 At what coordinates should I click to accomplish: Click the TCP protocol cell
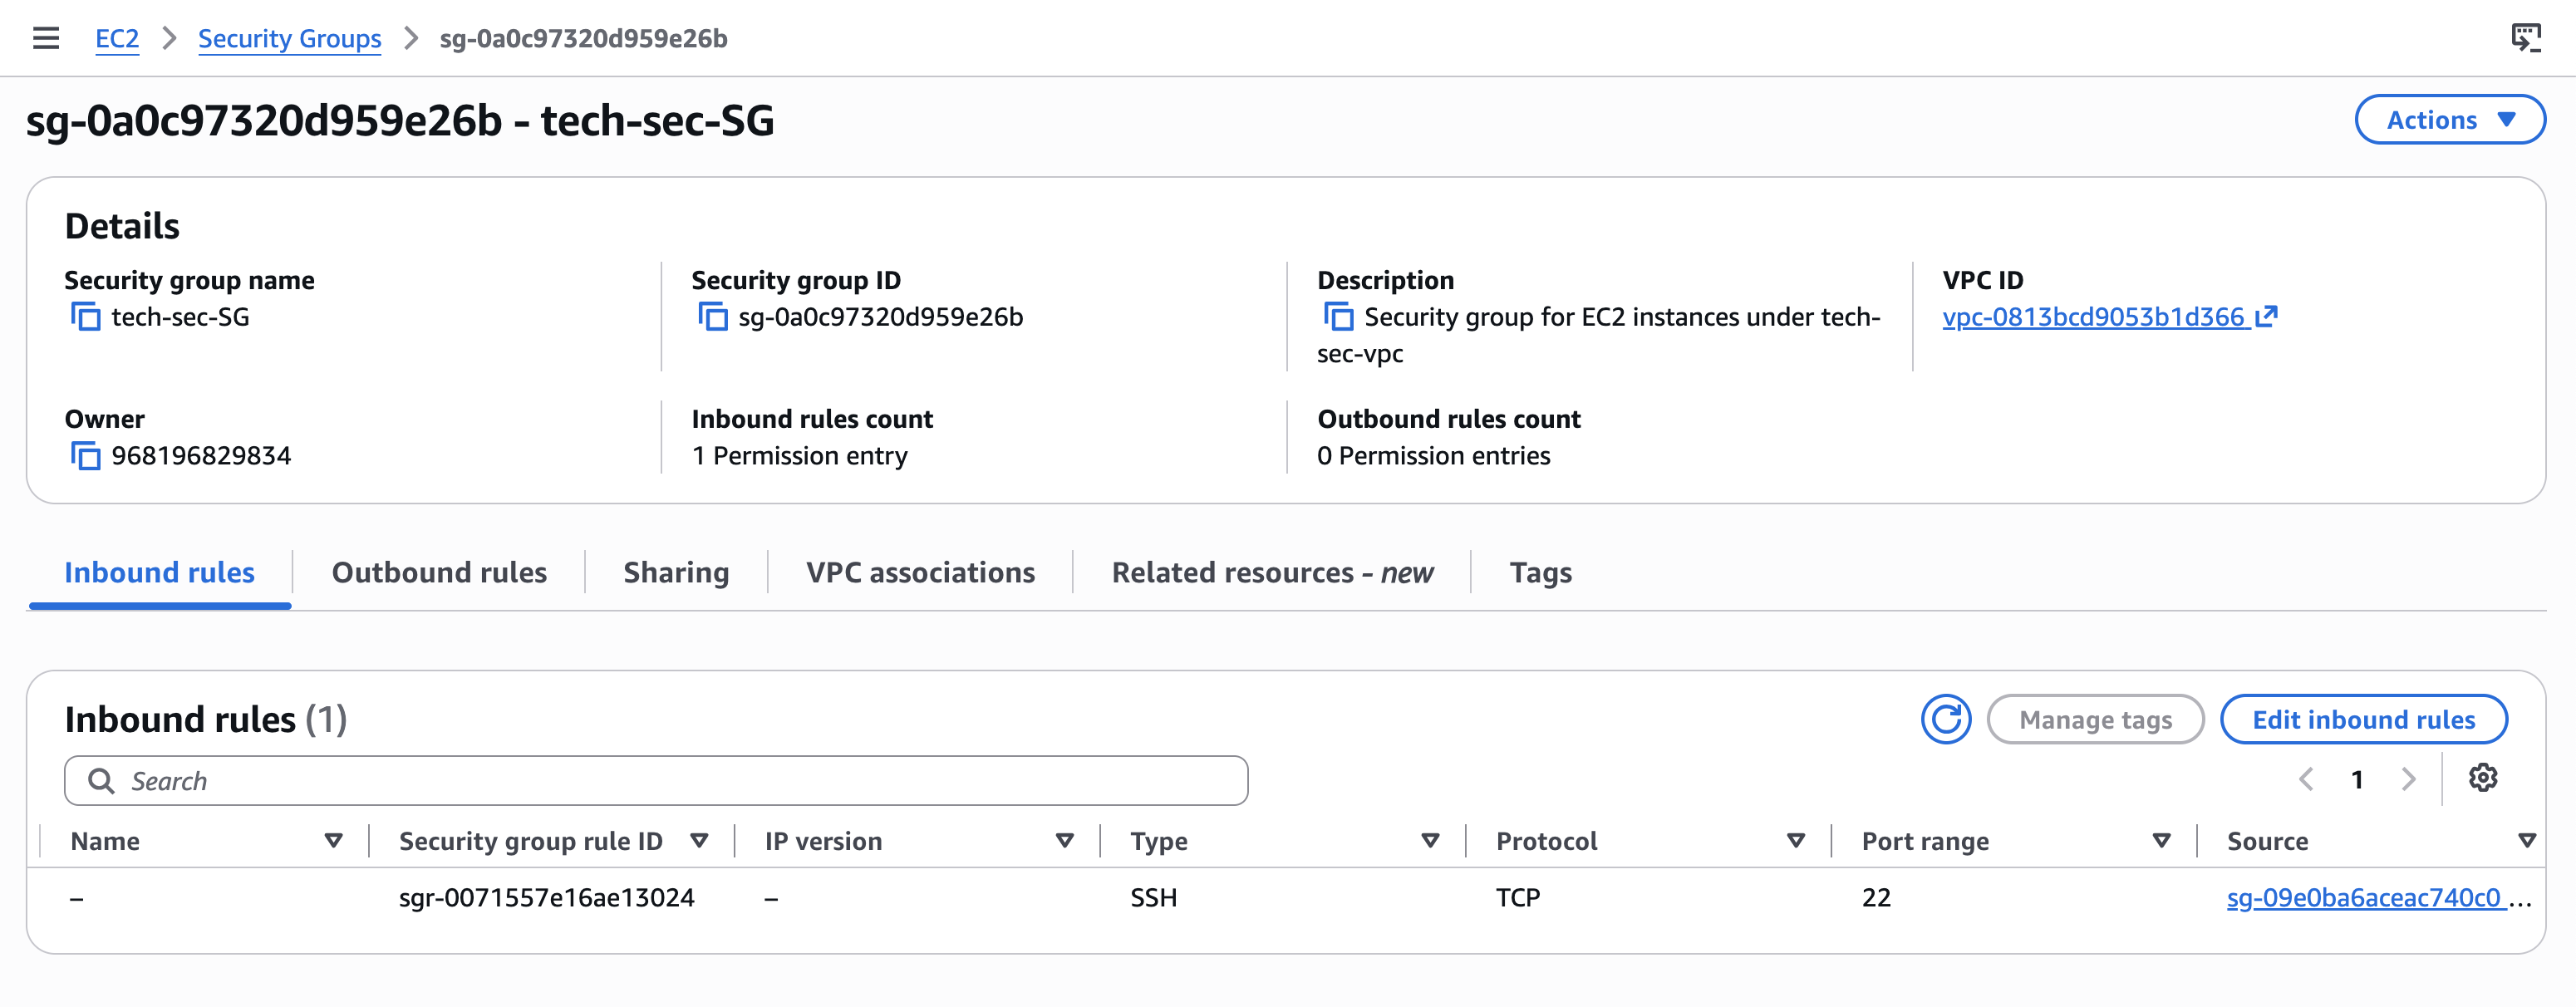[1517, 898]
